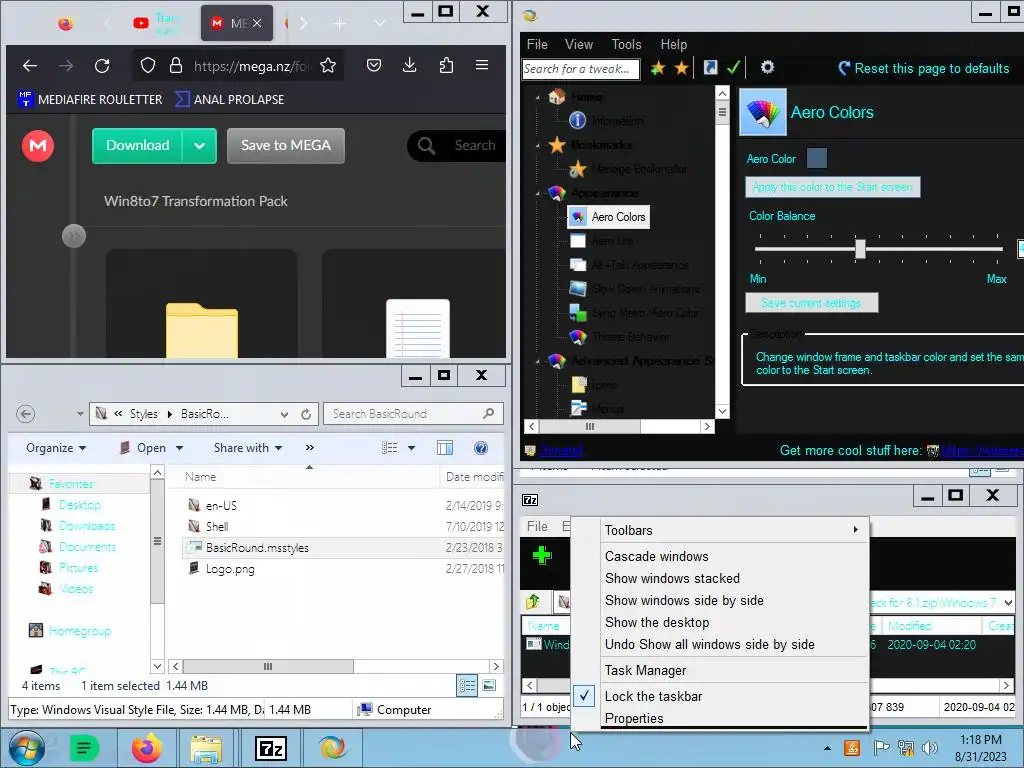Click the padlock site info icon
Viewport: 1024px width, 768px height.
(x=176, y=65)
